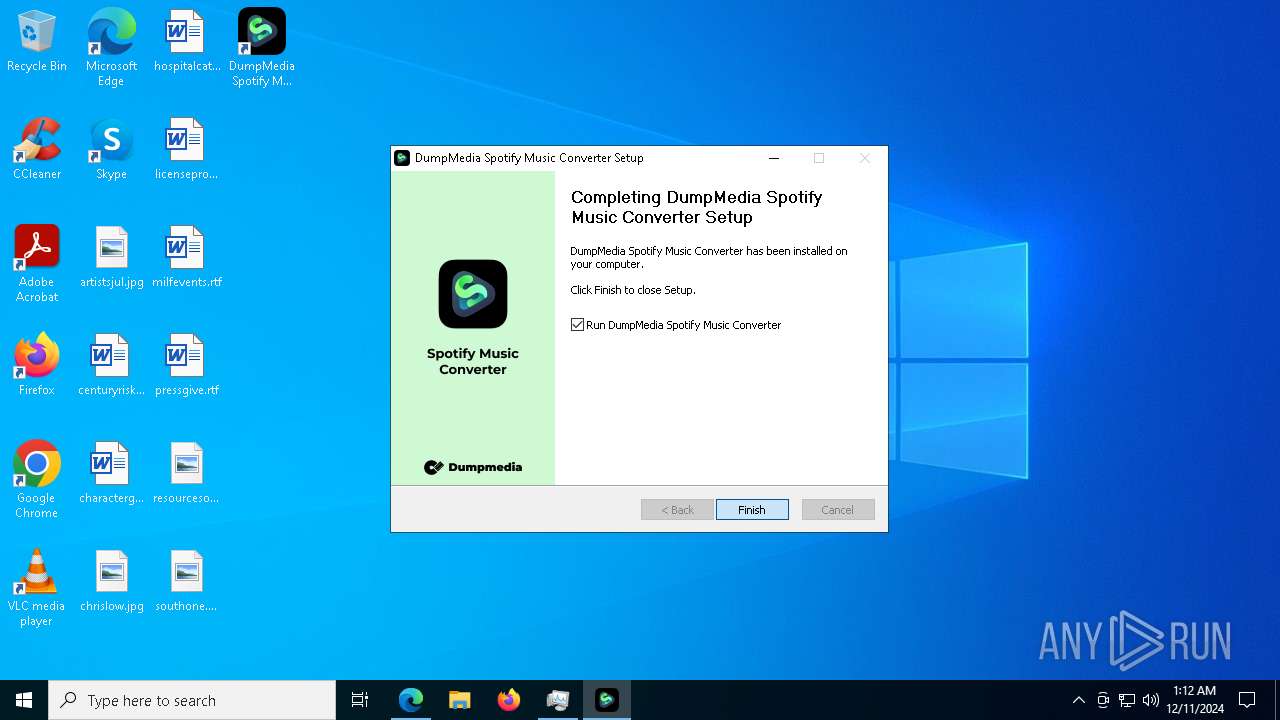Minimize the Setup window
Viewport: 1280px width, 720px height.
tap(774, 158)
